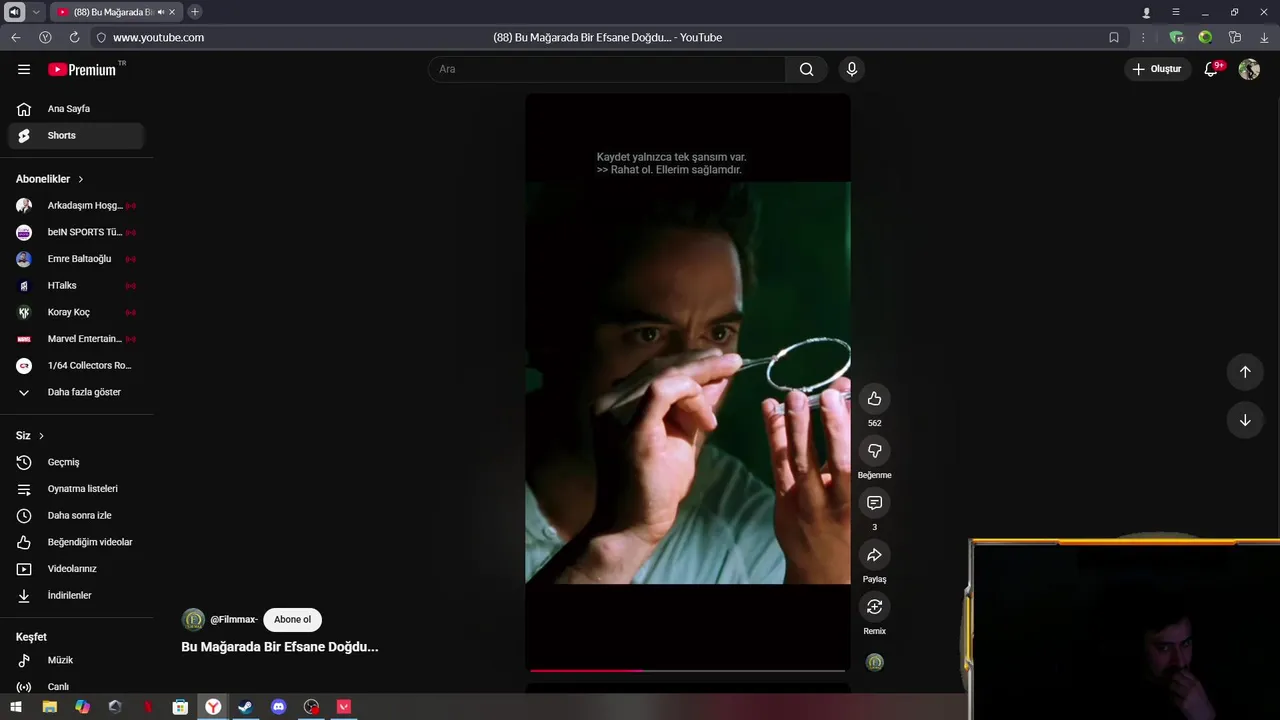Open Koray Koç channel
Screen dimensions: 1280x720
click(x=76, y=312)
